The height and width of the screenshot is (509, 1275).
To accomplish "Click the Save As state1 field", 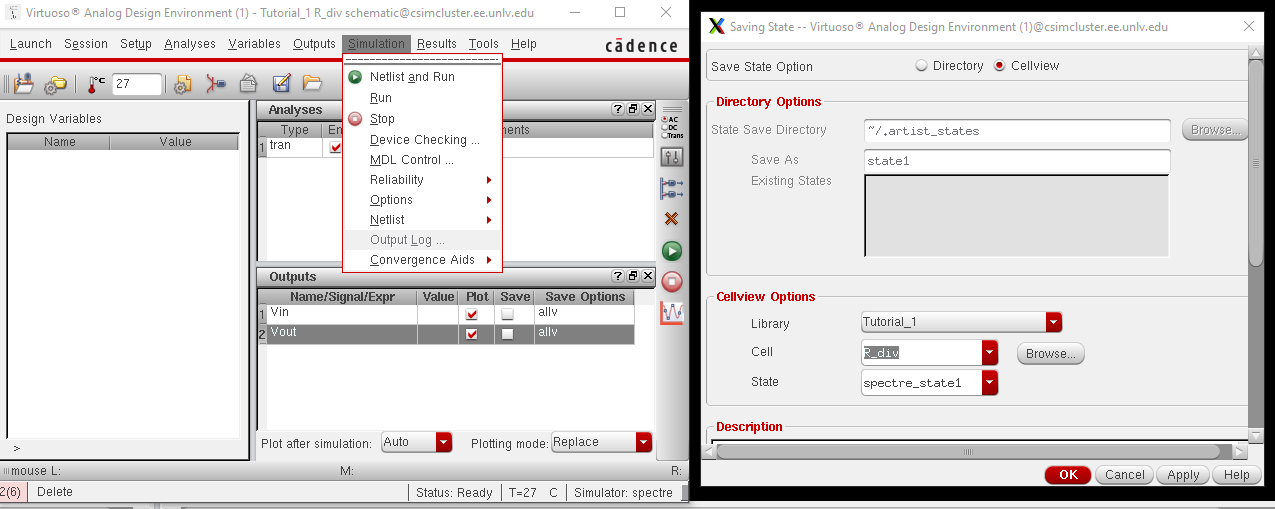I will coord(1017,160).
